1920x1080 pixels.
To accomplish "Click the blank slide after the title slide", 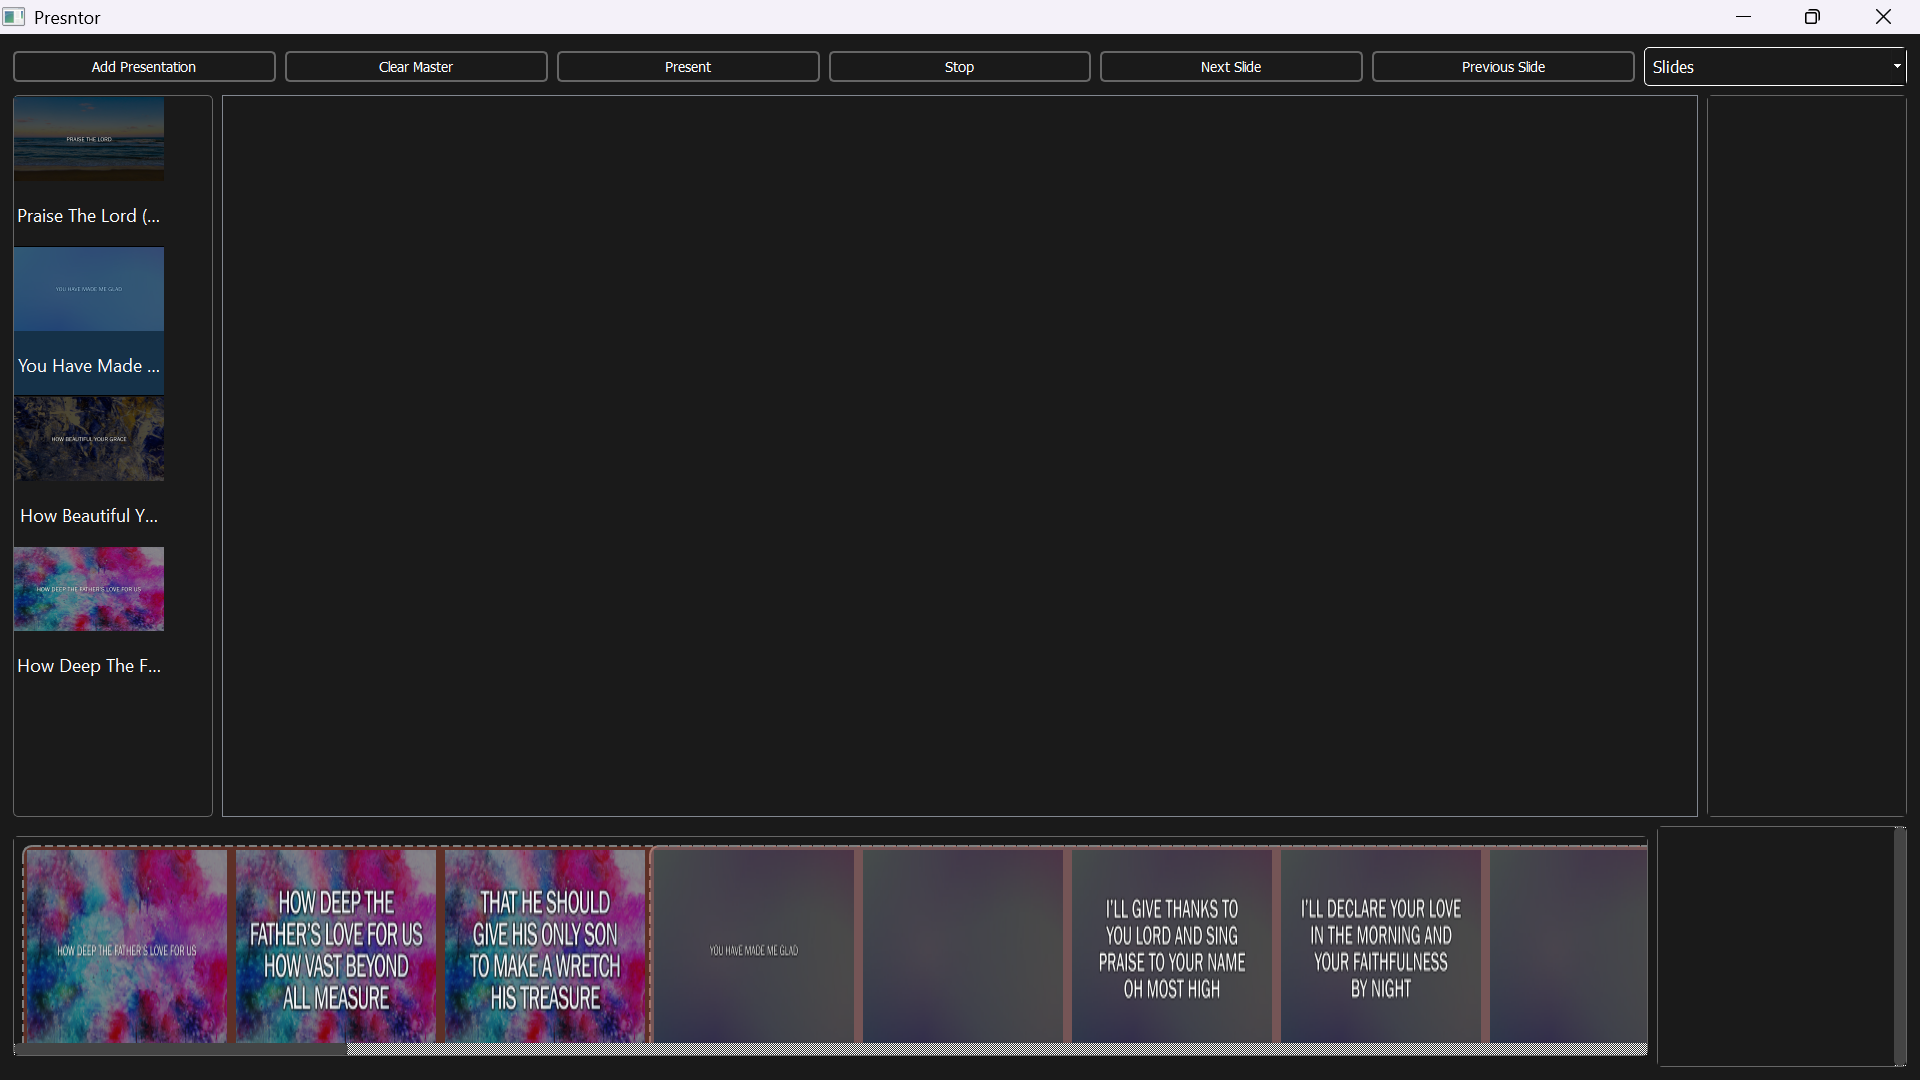I will (x=963, y=946).
